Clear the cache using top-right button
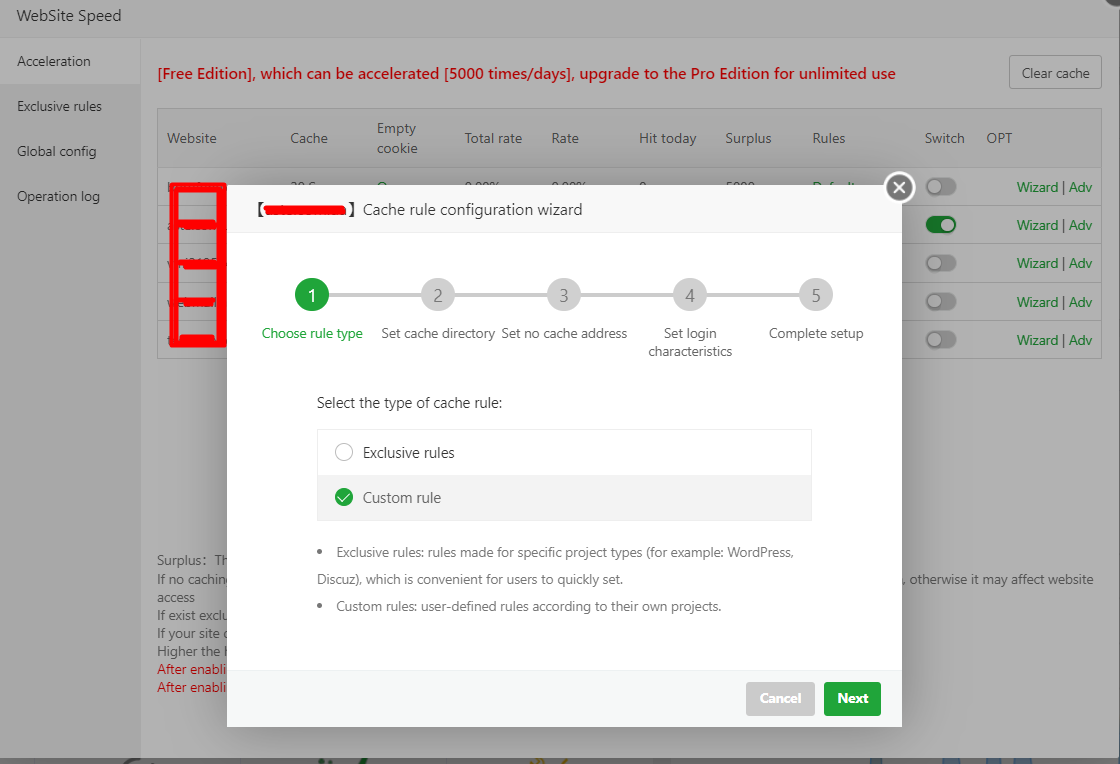 [1055, 73]
